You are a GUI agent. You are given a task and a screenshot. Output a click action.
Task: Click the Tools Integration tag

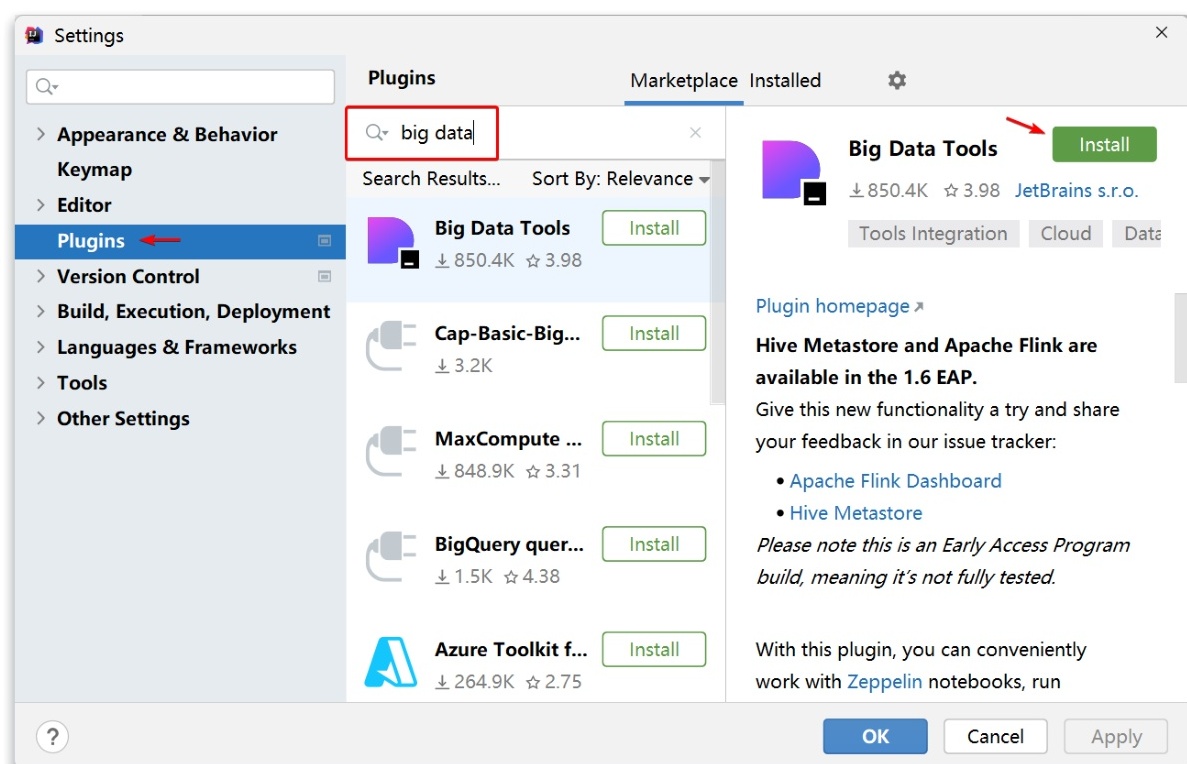(933, 233)
